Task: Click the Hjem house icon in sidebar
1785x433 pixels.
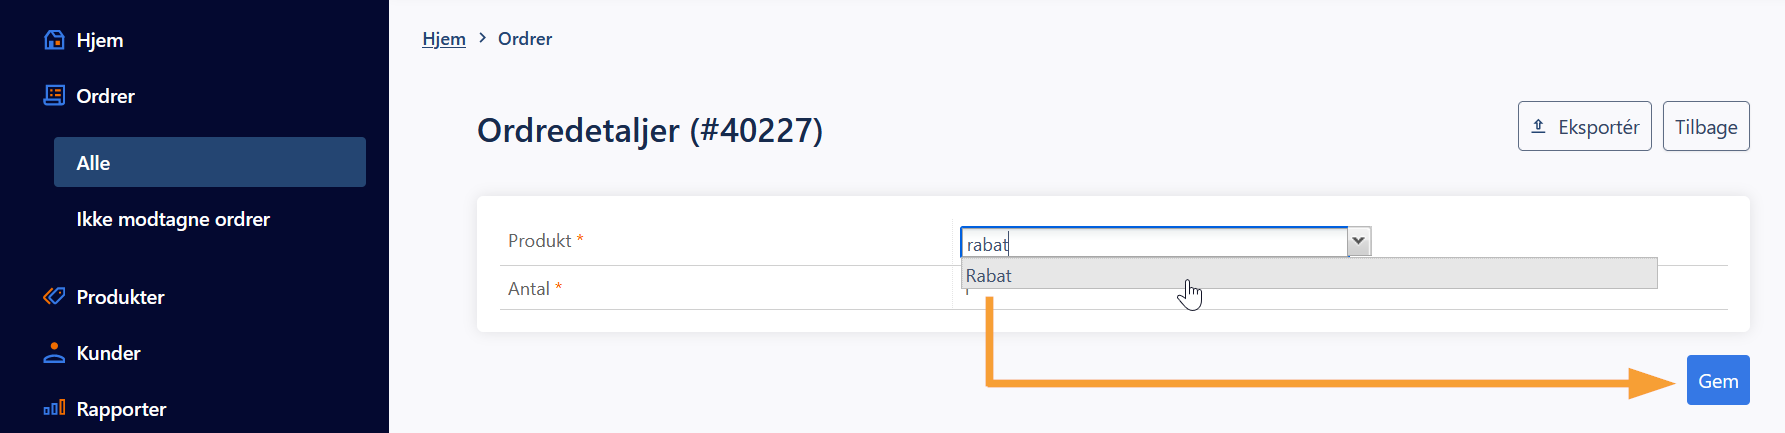Action: tap(55, 40)
